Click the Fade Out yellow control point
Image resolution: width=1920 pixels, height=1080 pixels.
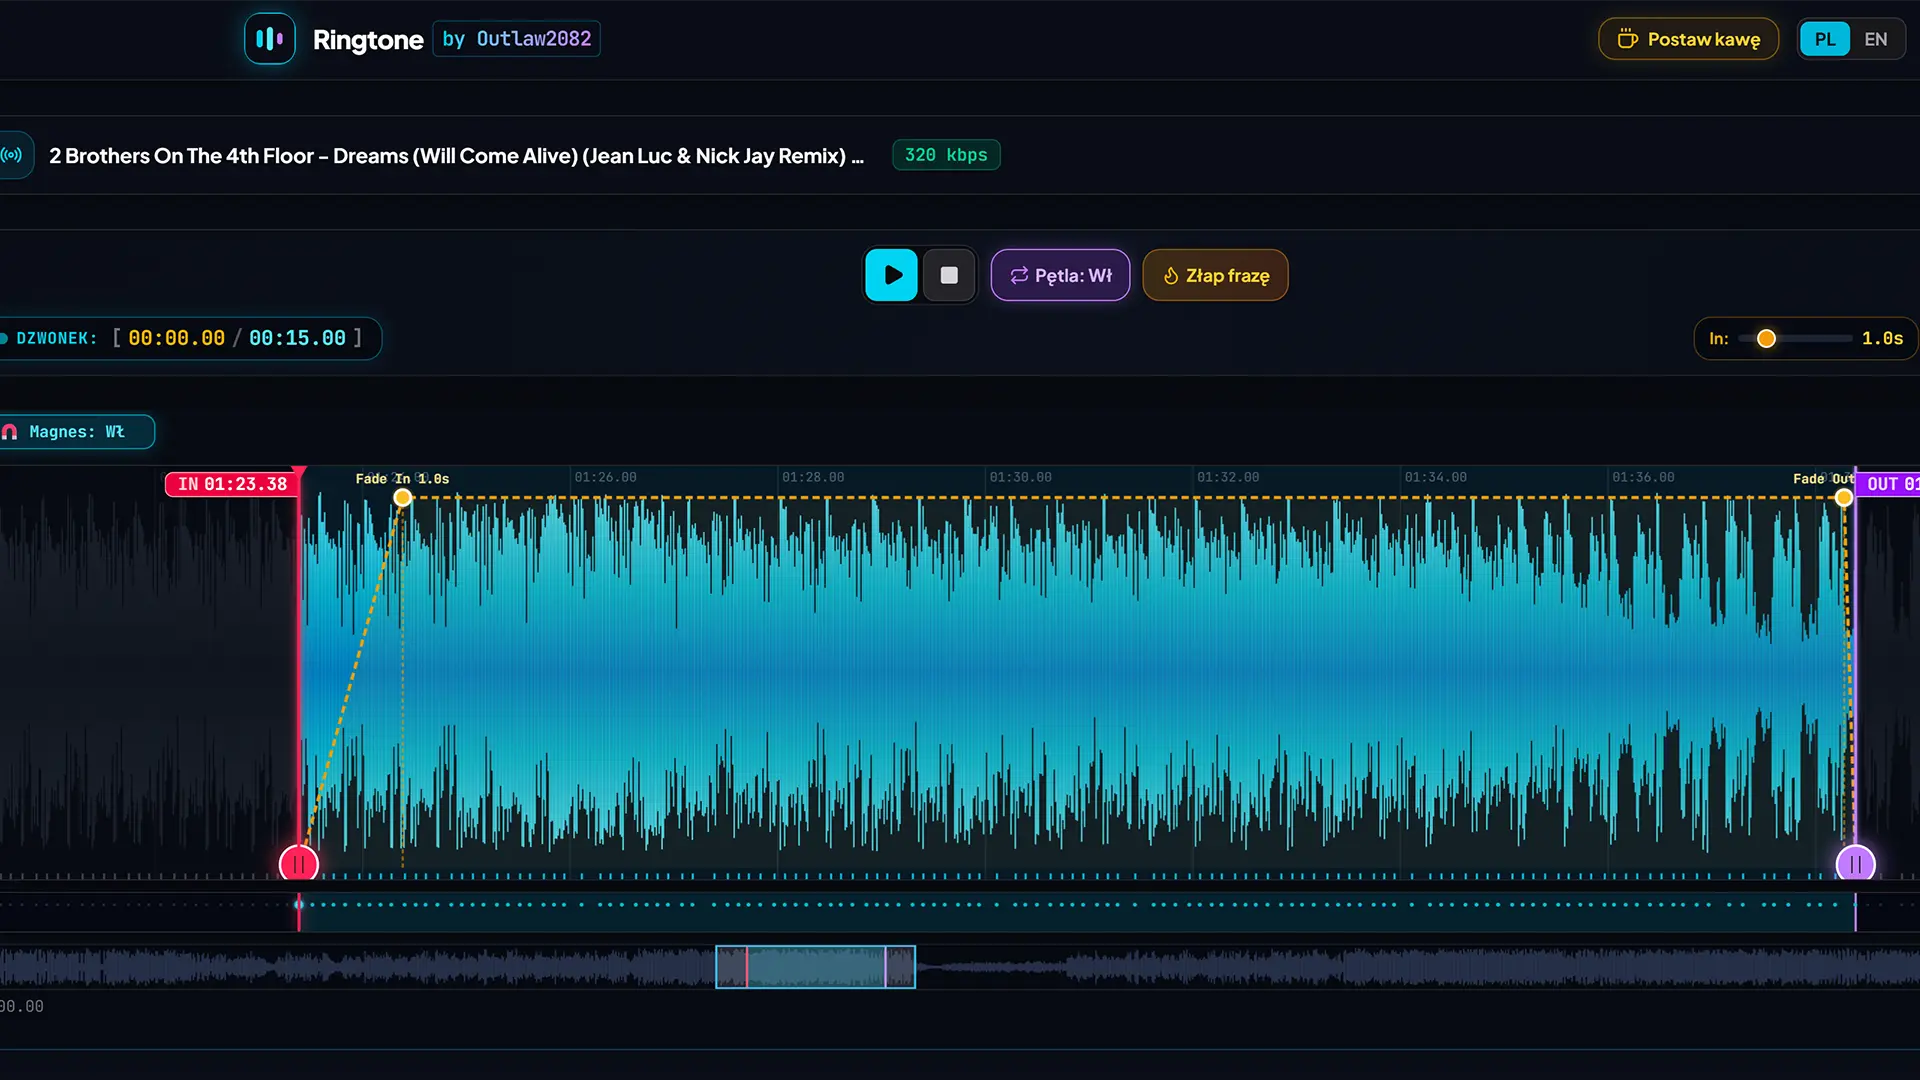coord(1843,498)
